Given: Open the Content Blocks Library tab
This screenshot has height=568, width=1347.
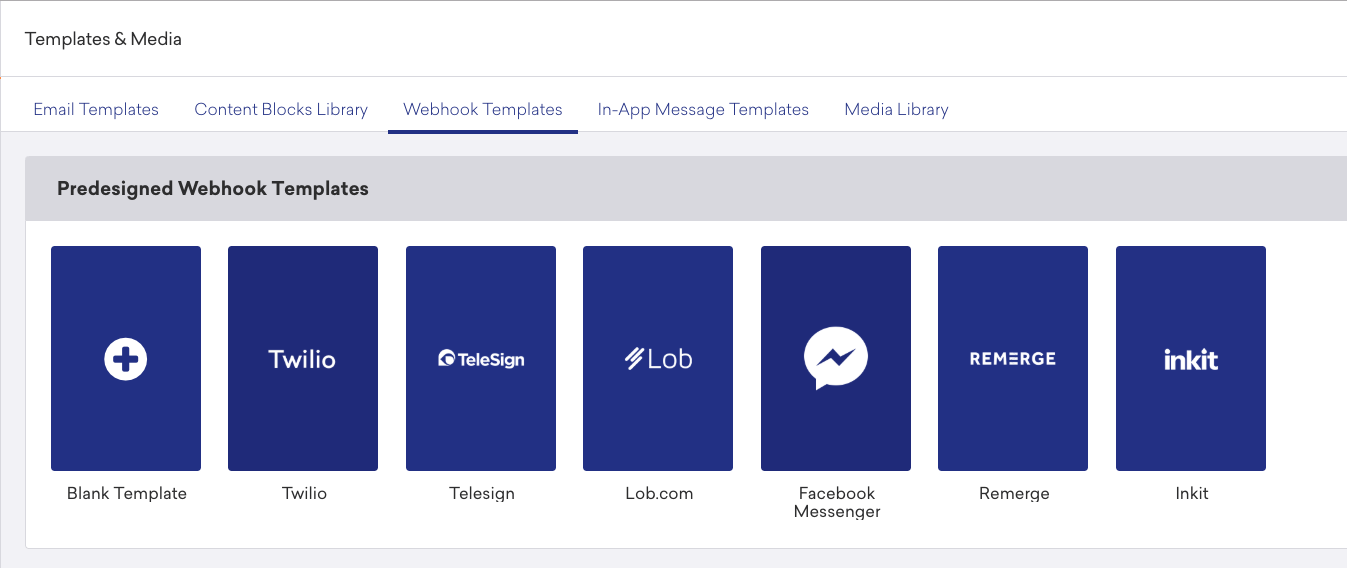Looking at the screenshot, I should click(281, 109).
